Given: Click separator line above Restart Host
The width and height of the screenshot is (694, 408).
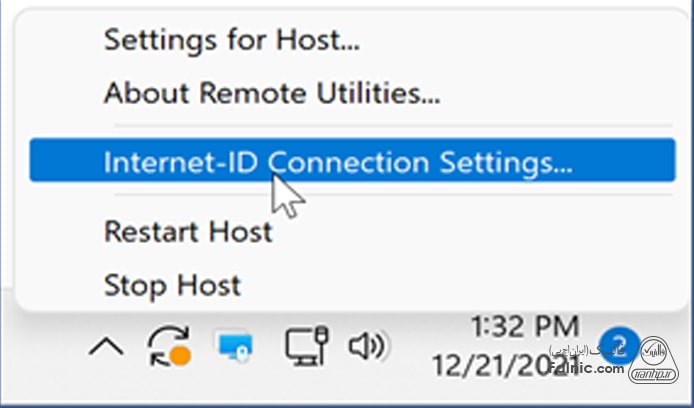Looking at the screenshot, I should tap(390, 196).
